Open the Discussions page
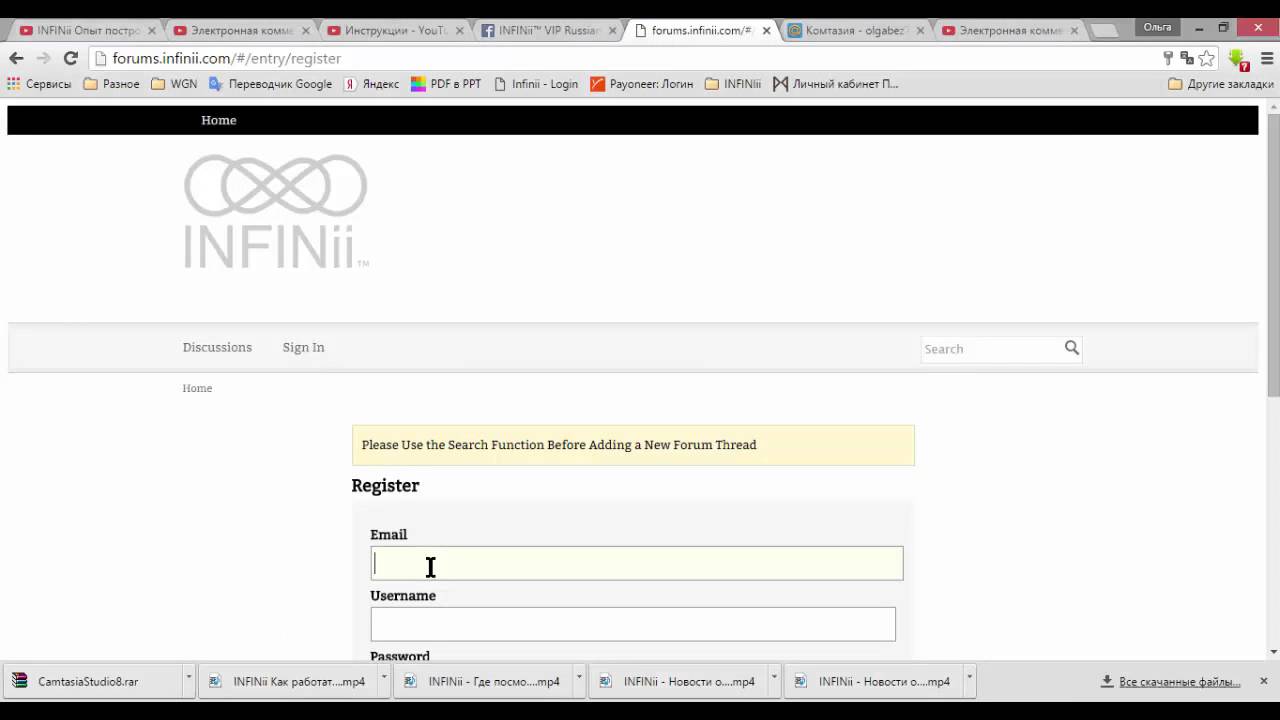This screenshot has width=1280, height=720. 217,347
